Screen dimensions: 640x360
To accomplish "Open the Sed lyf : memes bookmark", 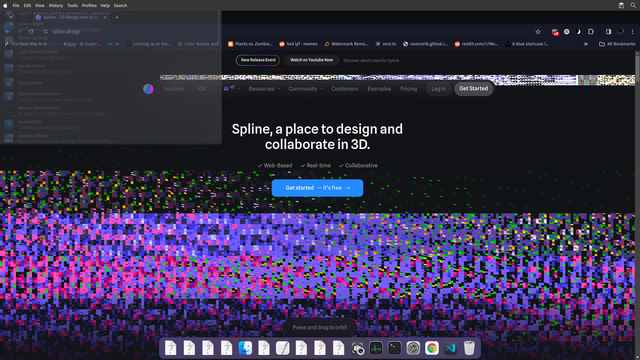I will (298, 44).
